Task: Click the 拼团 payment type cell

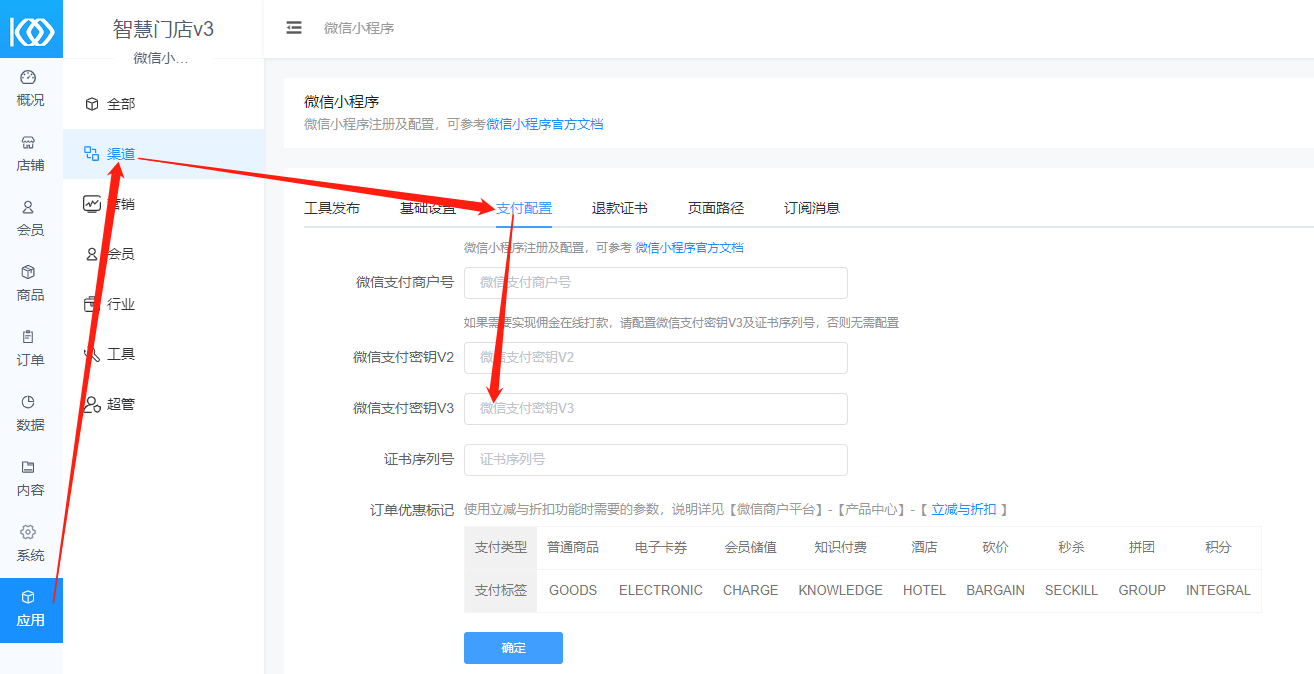Action: [1142, 548]
